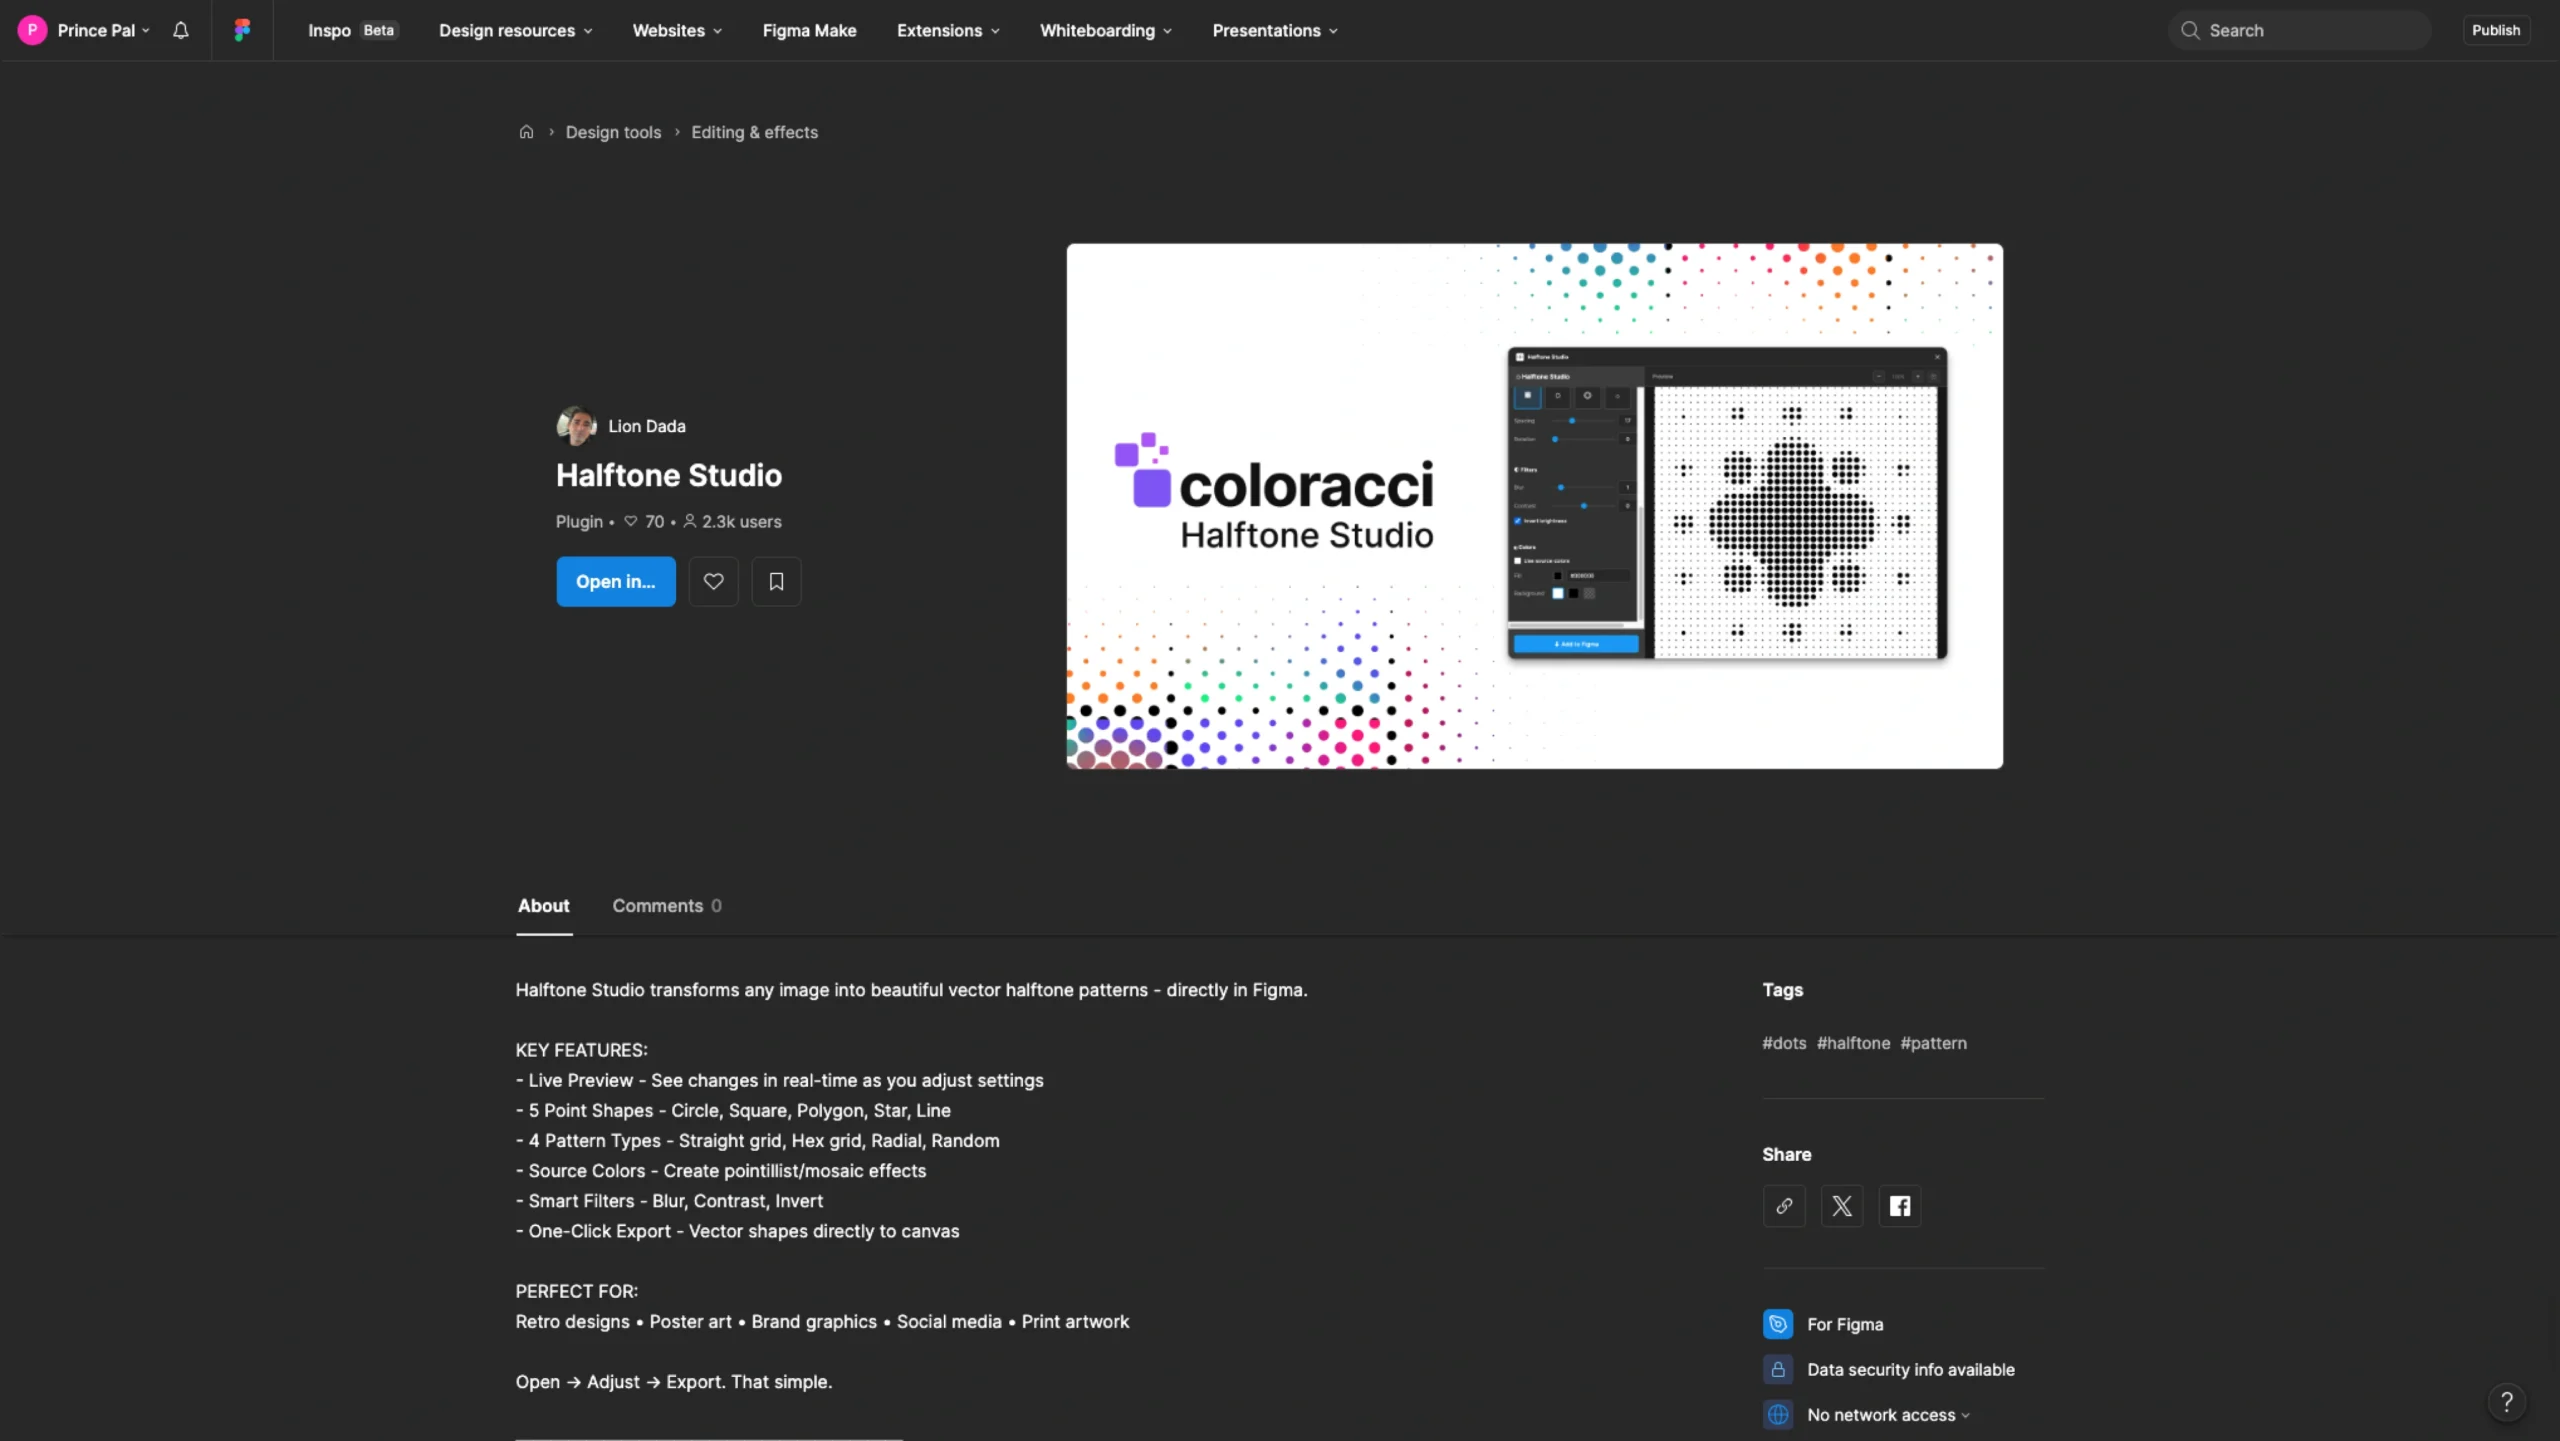
Task: Open the Design resources menu
Action: point(515,30)
